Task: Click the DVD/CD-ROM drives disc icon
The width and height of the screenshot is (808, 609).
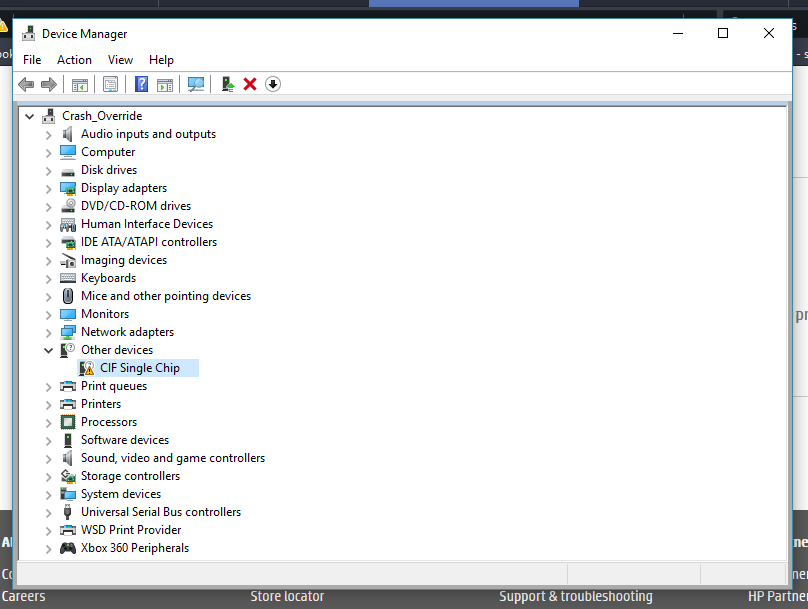Action: click(x=68, y=206)
